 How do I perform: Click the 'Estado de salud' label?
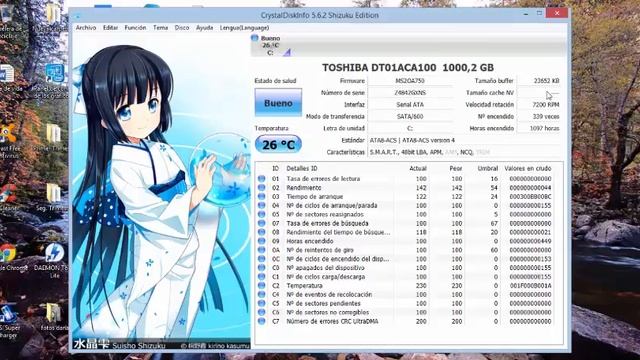[x=275, y=81]
